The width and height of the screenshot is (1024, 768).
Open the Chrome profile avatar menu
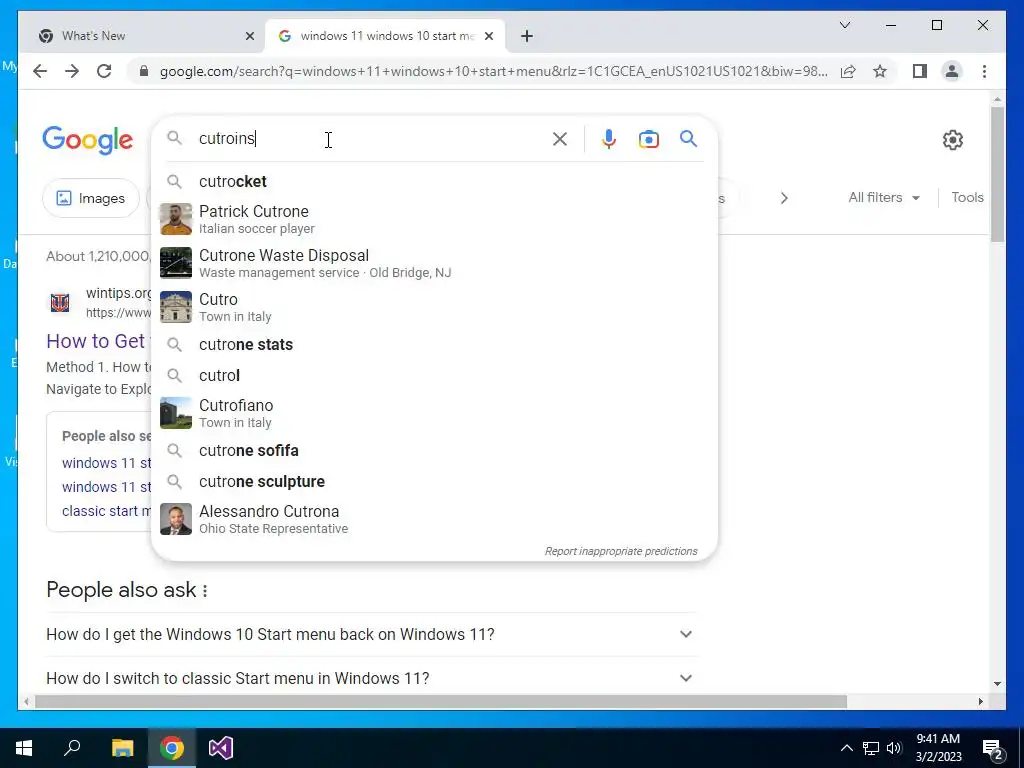tap(952, 71)
